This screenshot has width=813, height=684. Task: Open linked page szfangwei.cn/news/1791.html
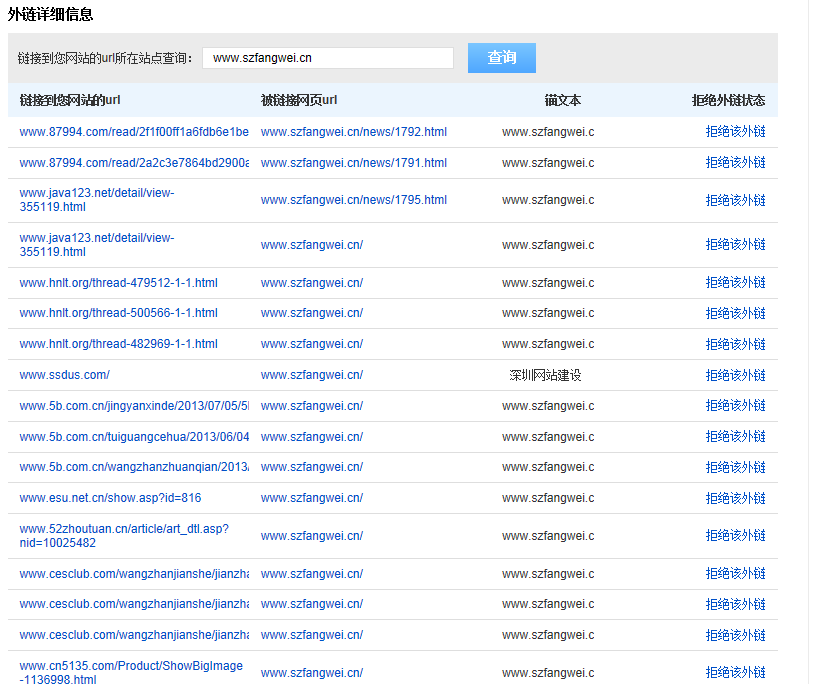[x=353, y=163]
